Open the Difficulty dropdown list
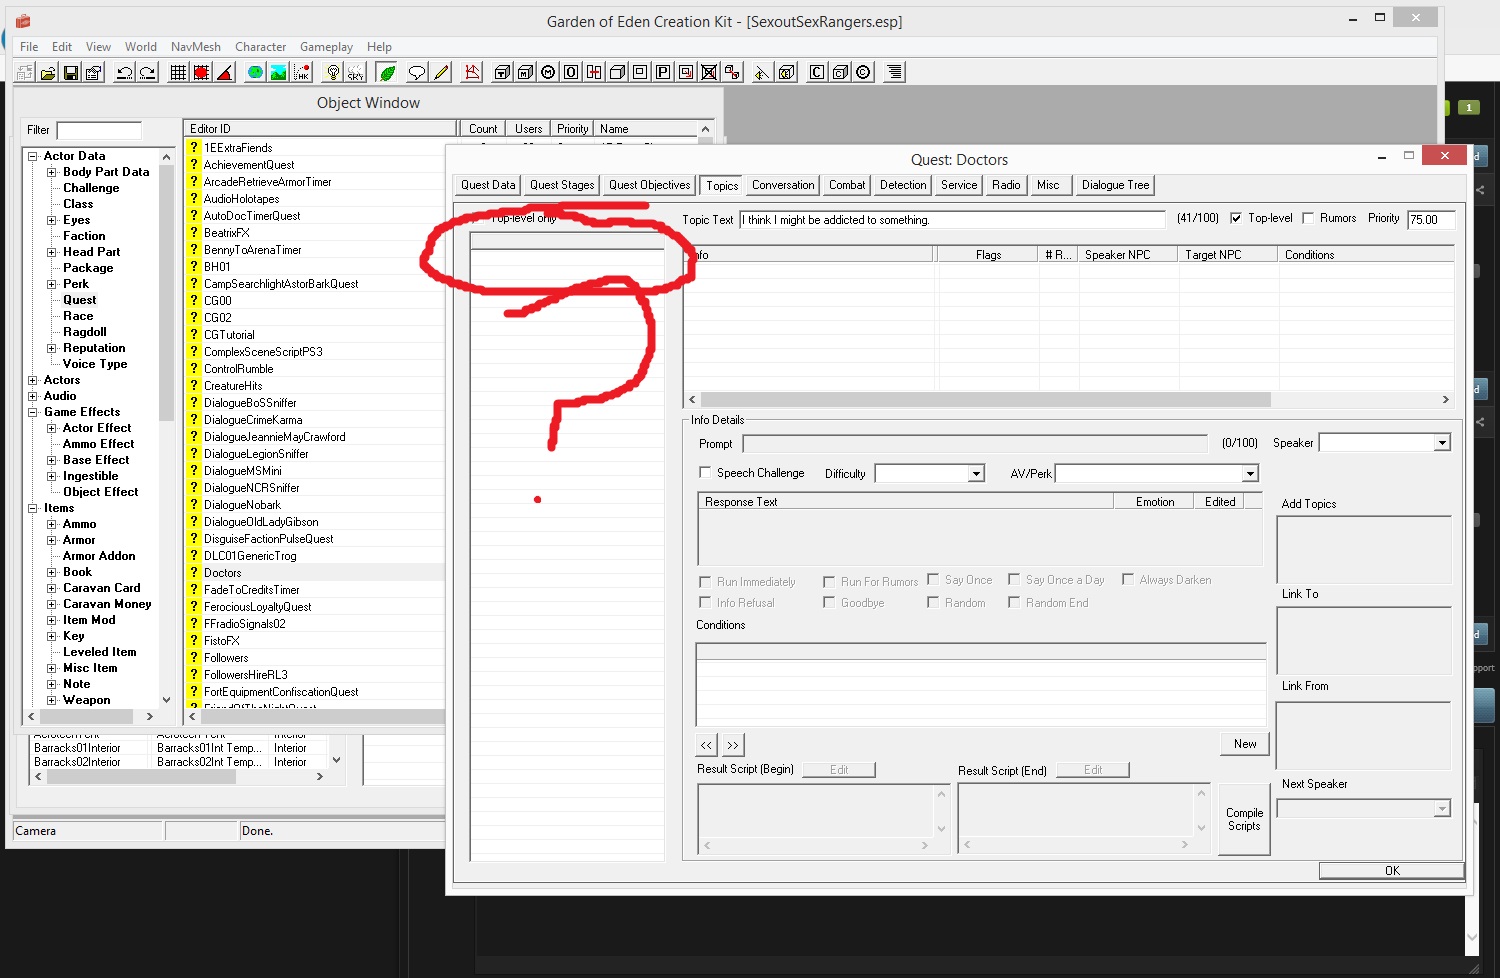Viewport: 1500px width, 978px height. point(976,474)
